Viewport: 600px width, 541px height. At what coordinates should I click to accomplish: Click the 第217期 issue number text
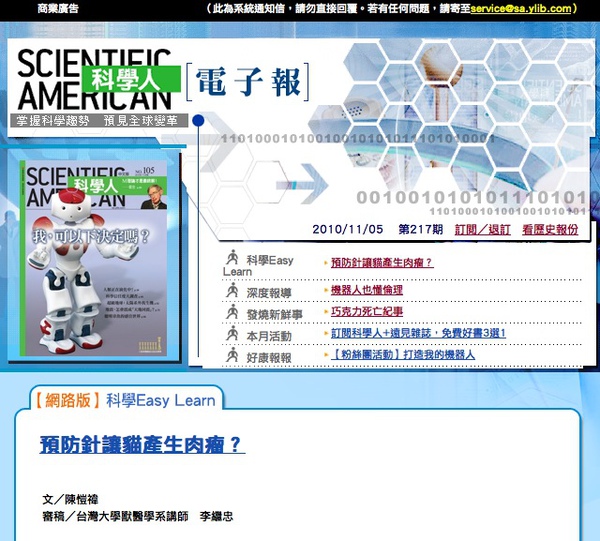coord(421,229)
